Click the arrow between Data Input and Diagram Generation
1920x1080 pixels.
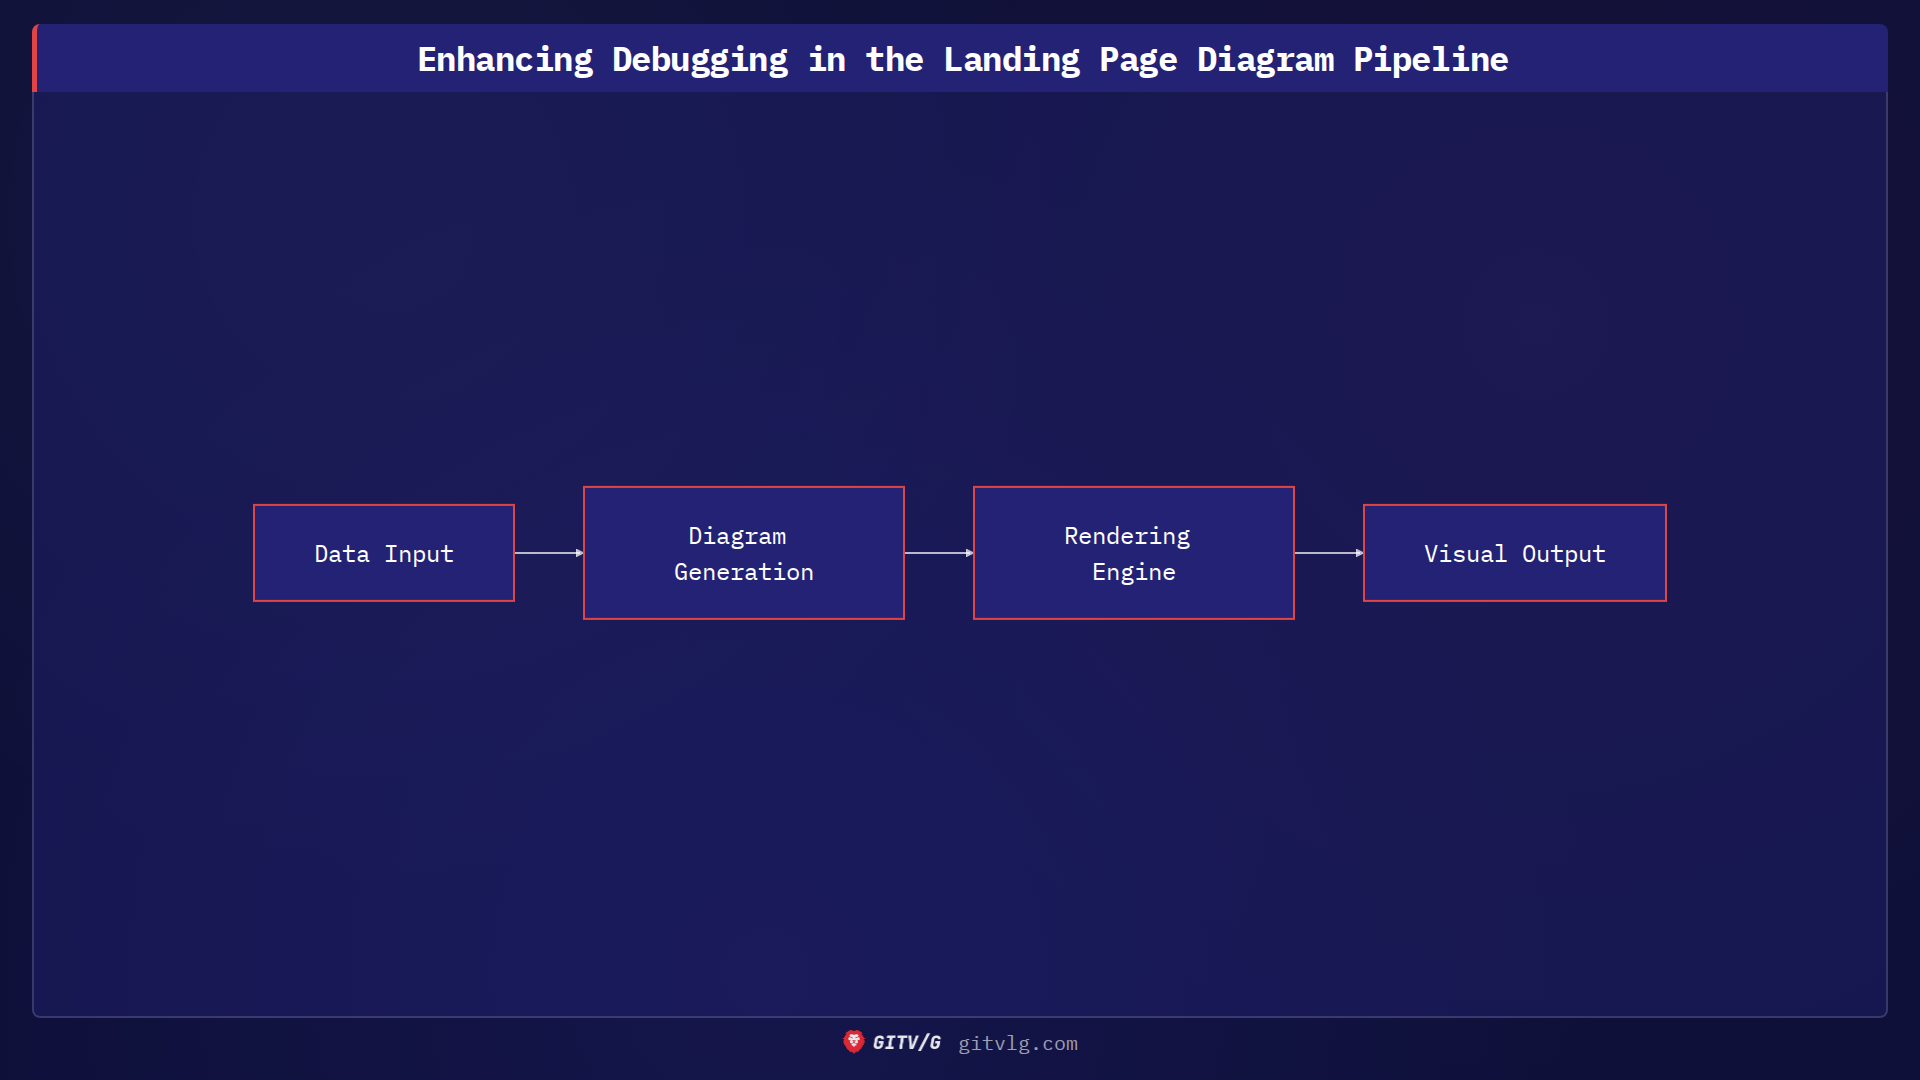pos(548,553)
